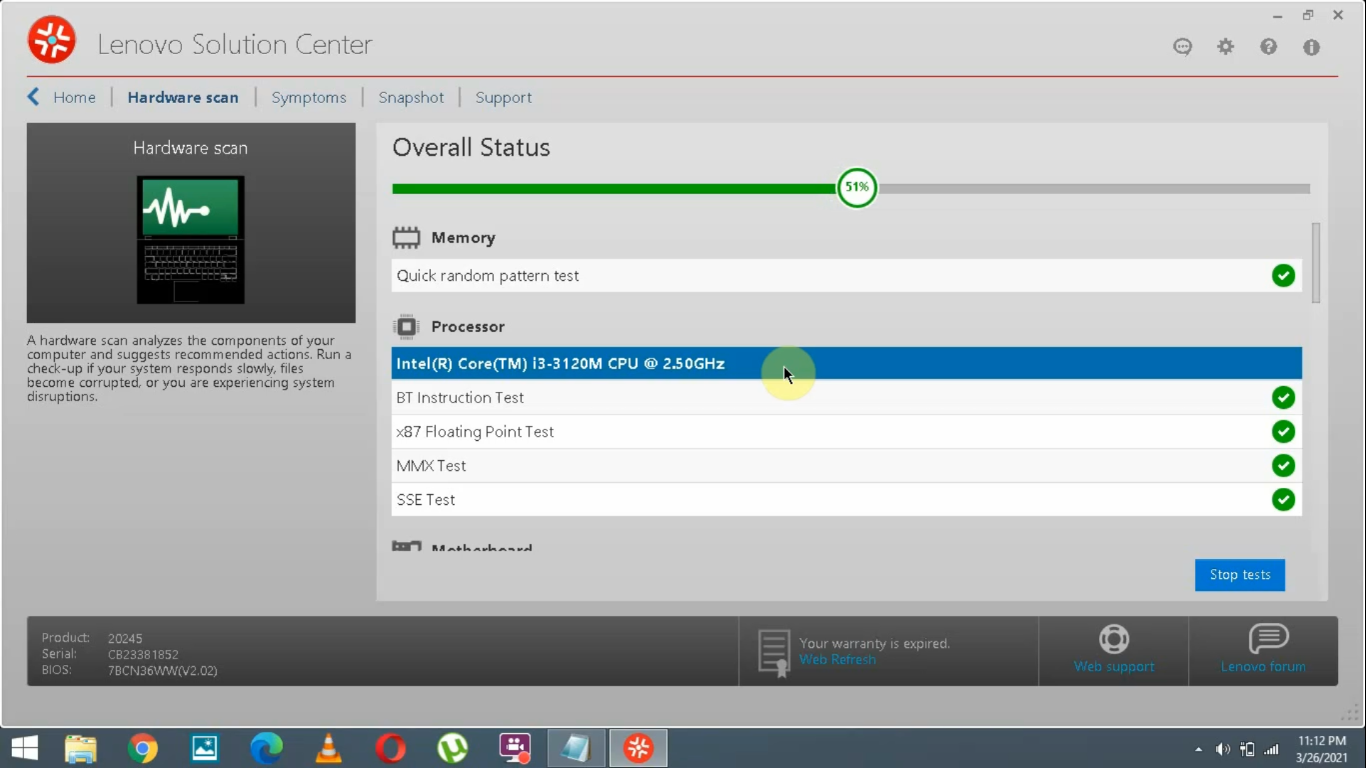This screenshot has height=768, width=1366.
Task: Open the Windows Start menu
Action: 24,748
